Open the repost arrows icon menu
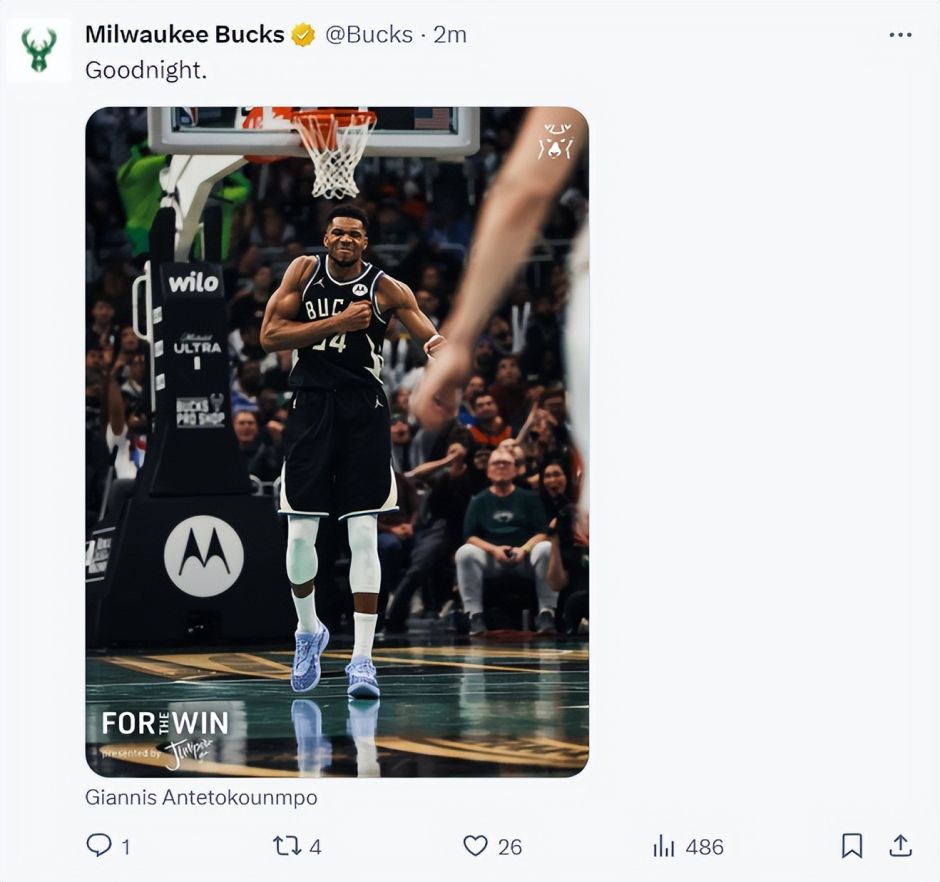This screenshot has height=882, width=940. [286, 846]
